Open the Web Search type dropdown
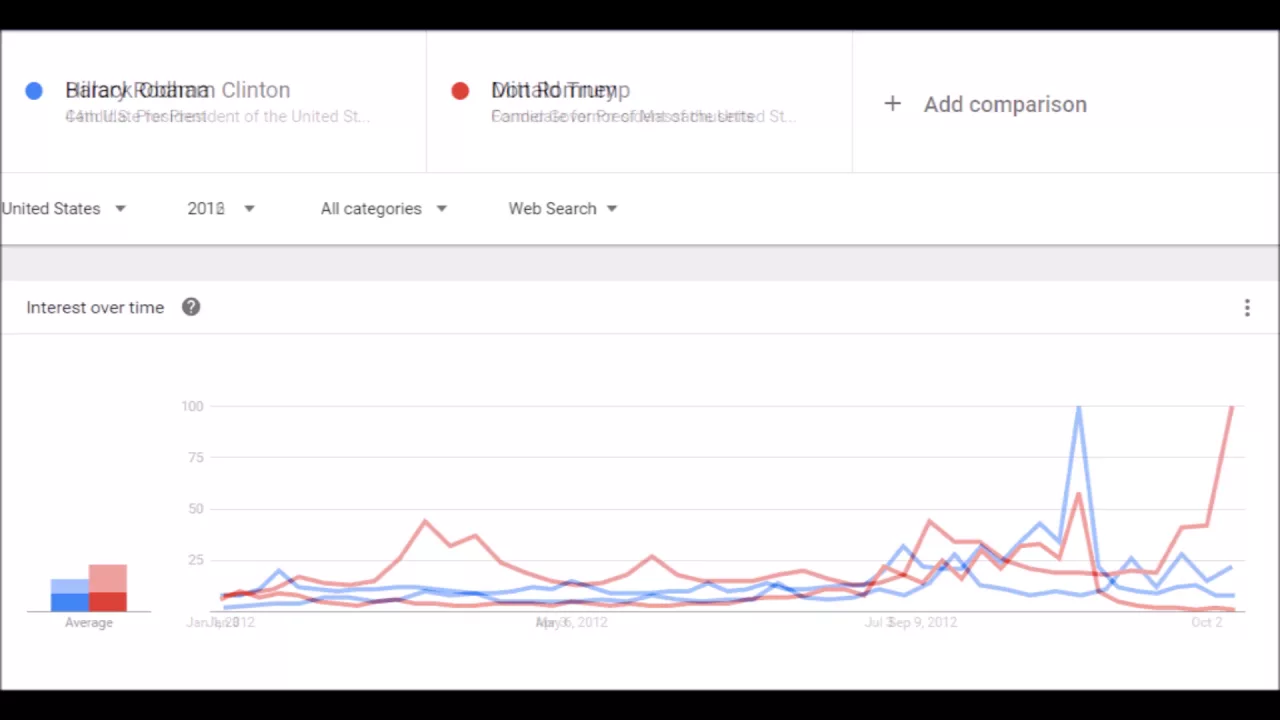The image size is (1280, 720). 563,208
